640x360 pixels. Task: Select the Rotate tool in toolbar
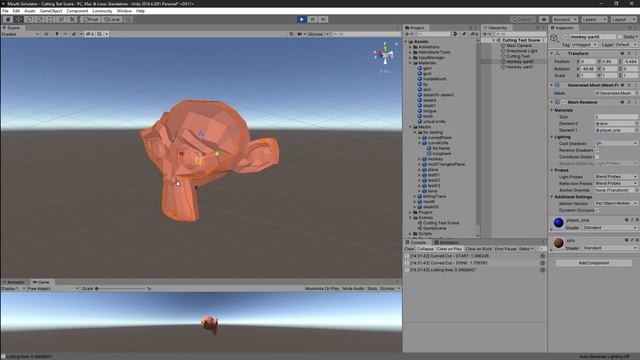click(29, 19)
